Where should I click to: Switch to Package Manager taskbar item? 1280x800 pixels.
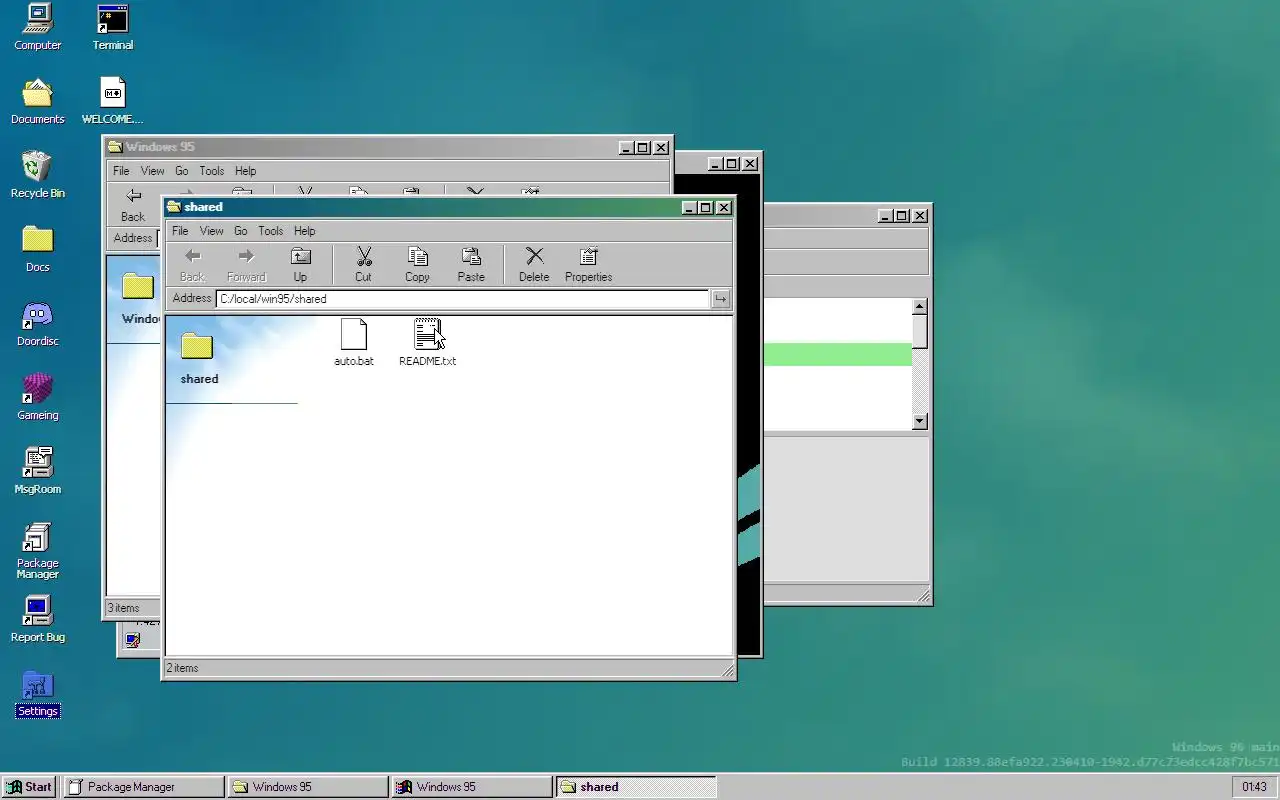pos(143,787)
